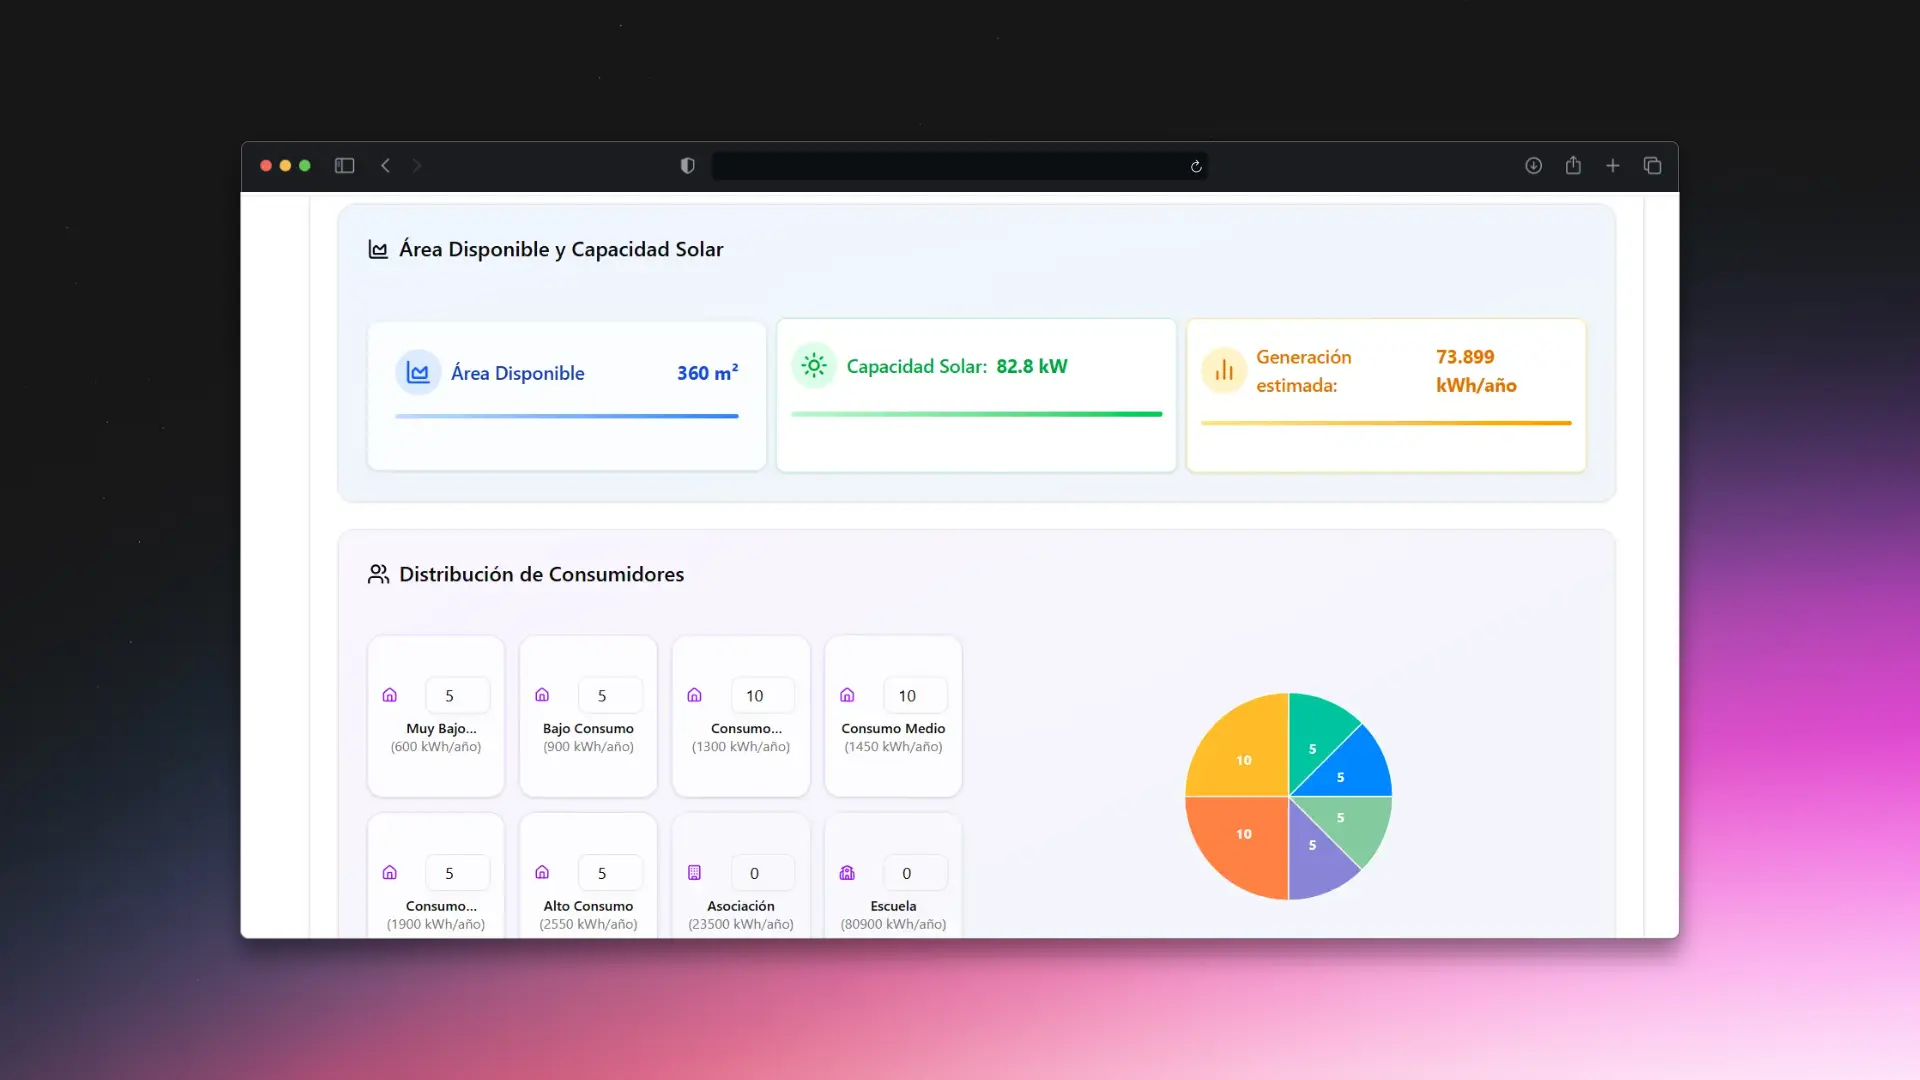Click the Alto Consumo count field
This screenshot has height=1080, width=1920.
pos(609,873)
